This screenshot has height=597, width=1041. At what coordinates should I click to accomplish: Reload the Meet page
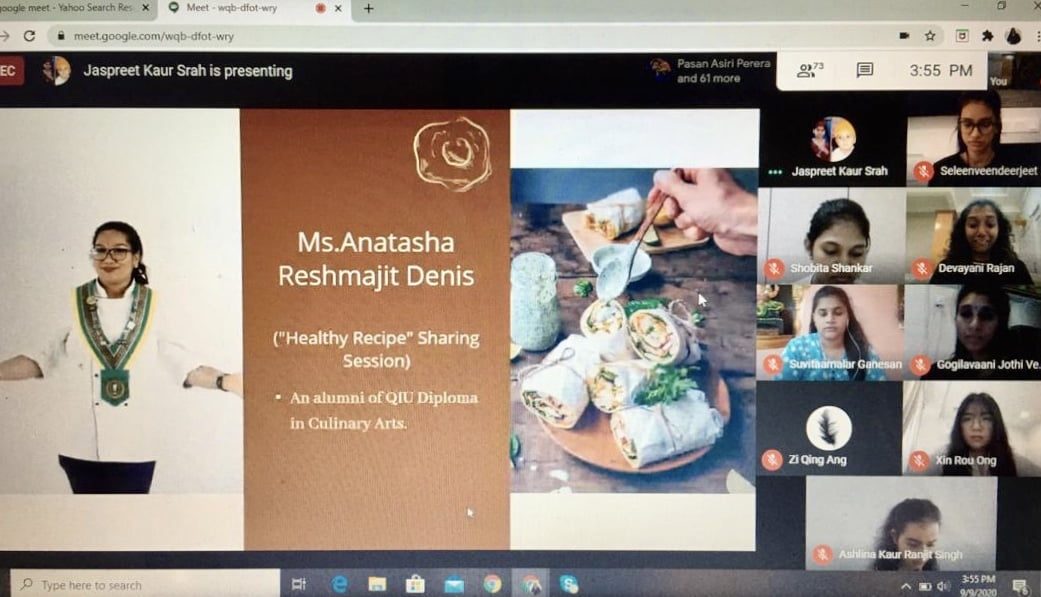29,35
